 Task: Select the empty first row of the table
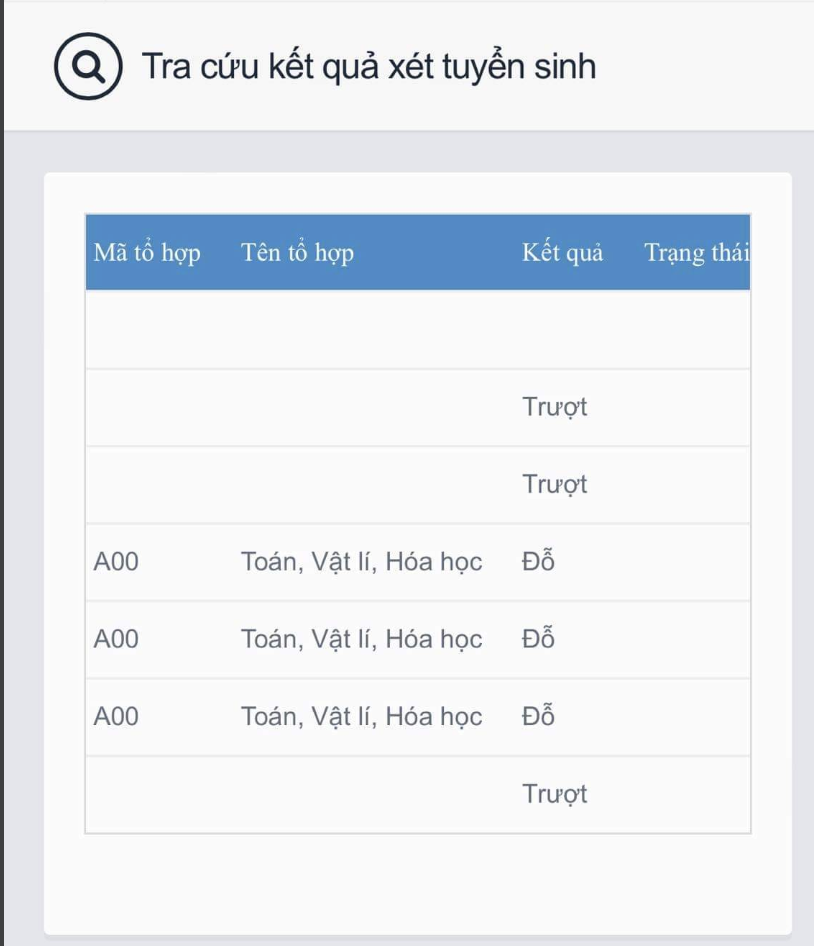click(417, 329)
